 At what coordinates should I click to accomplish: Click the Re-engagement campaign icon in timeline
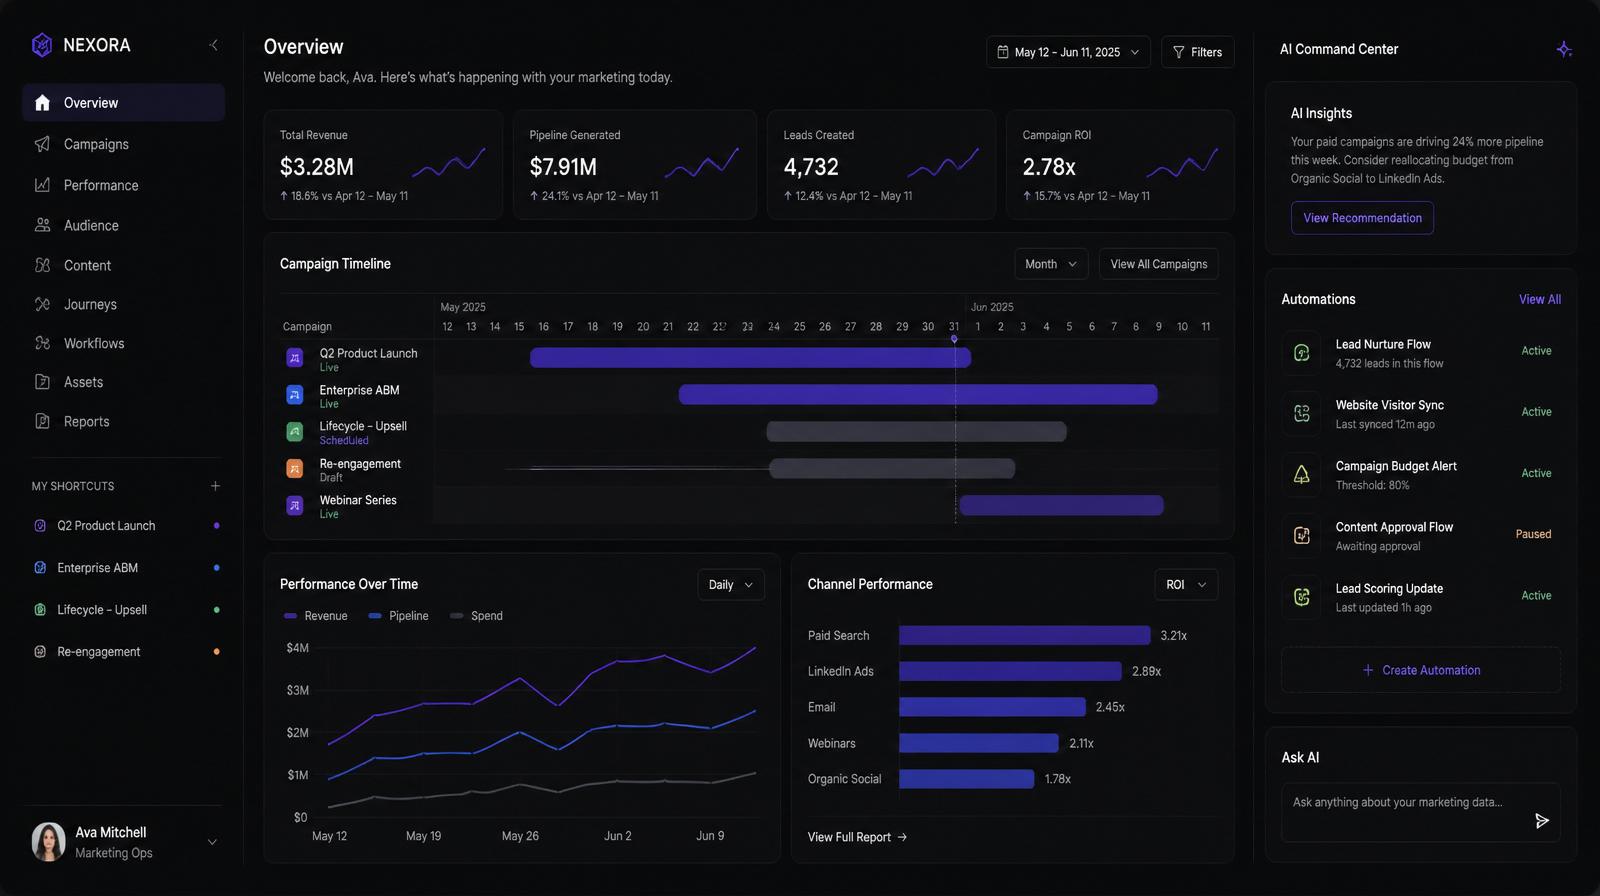click(x=295, y=468)
